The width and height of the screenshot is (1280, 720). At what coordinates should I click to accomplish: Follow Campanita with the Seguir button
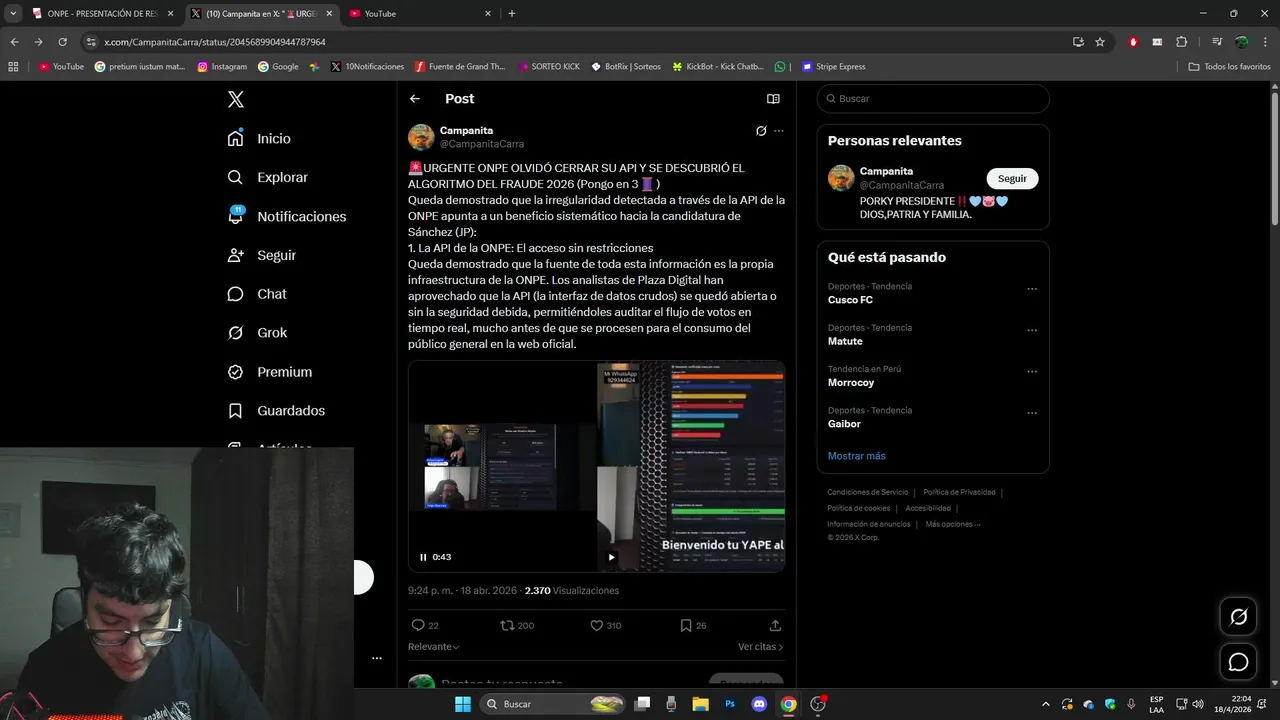[1012, 178]
